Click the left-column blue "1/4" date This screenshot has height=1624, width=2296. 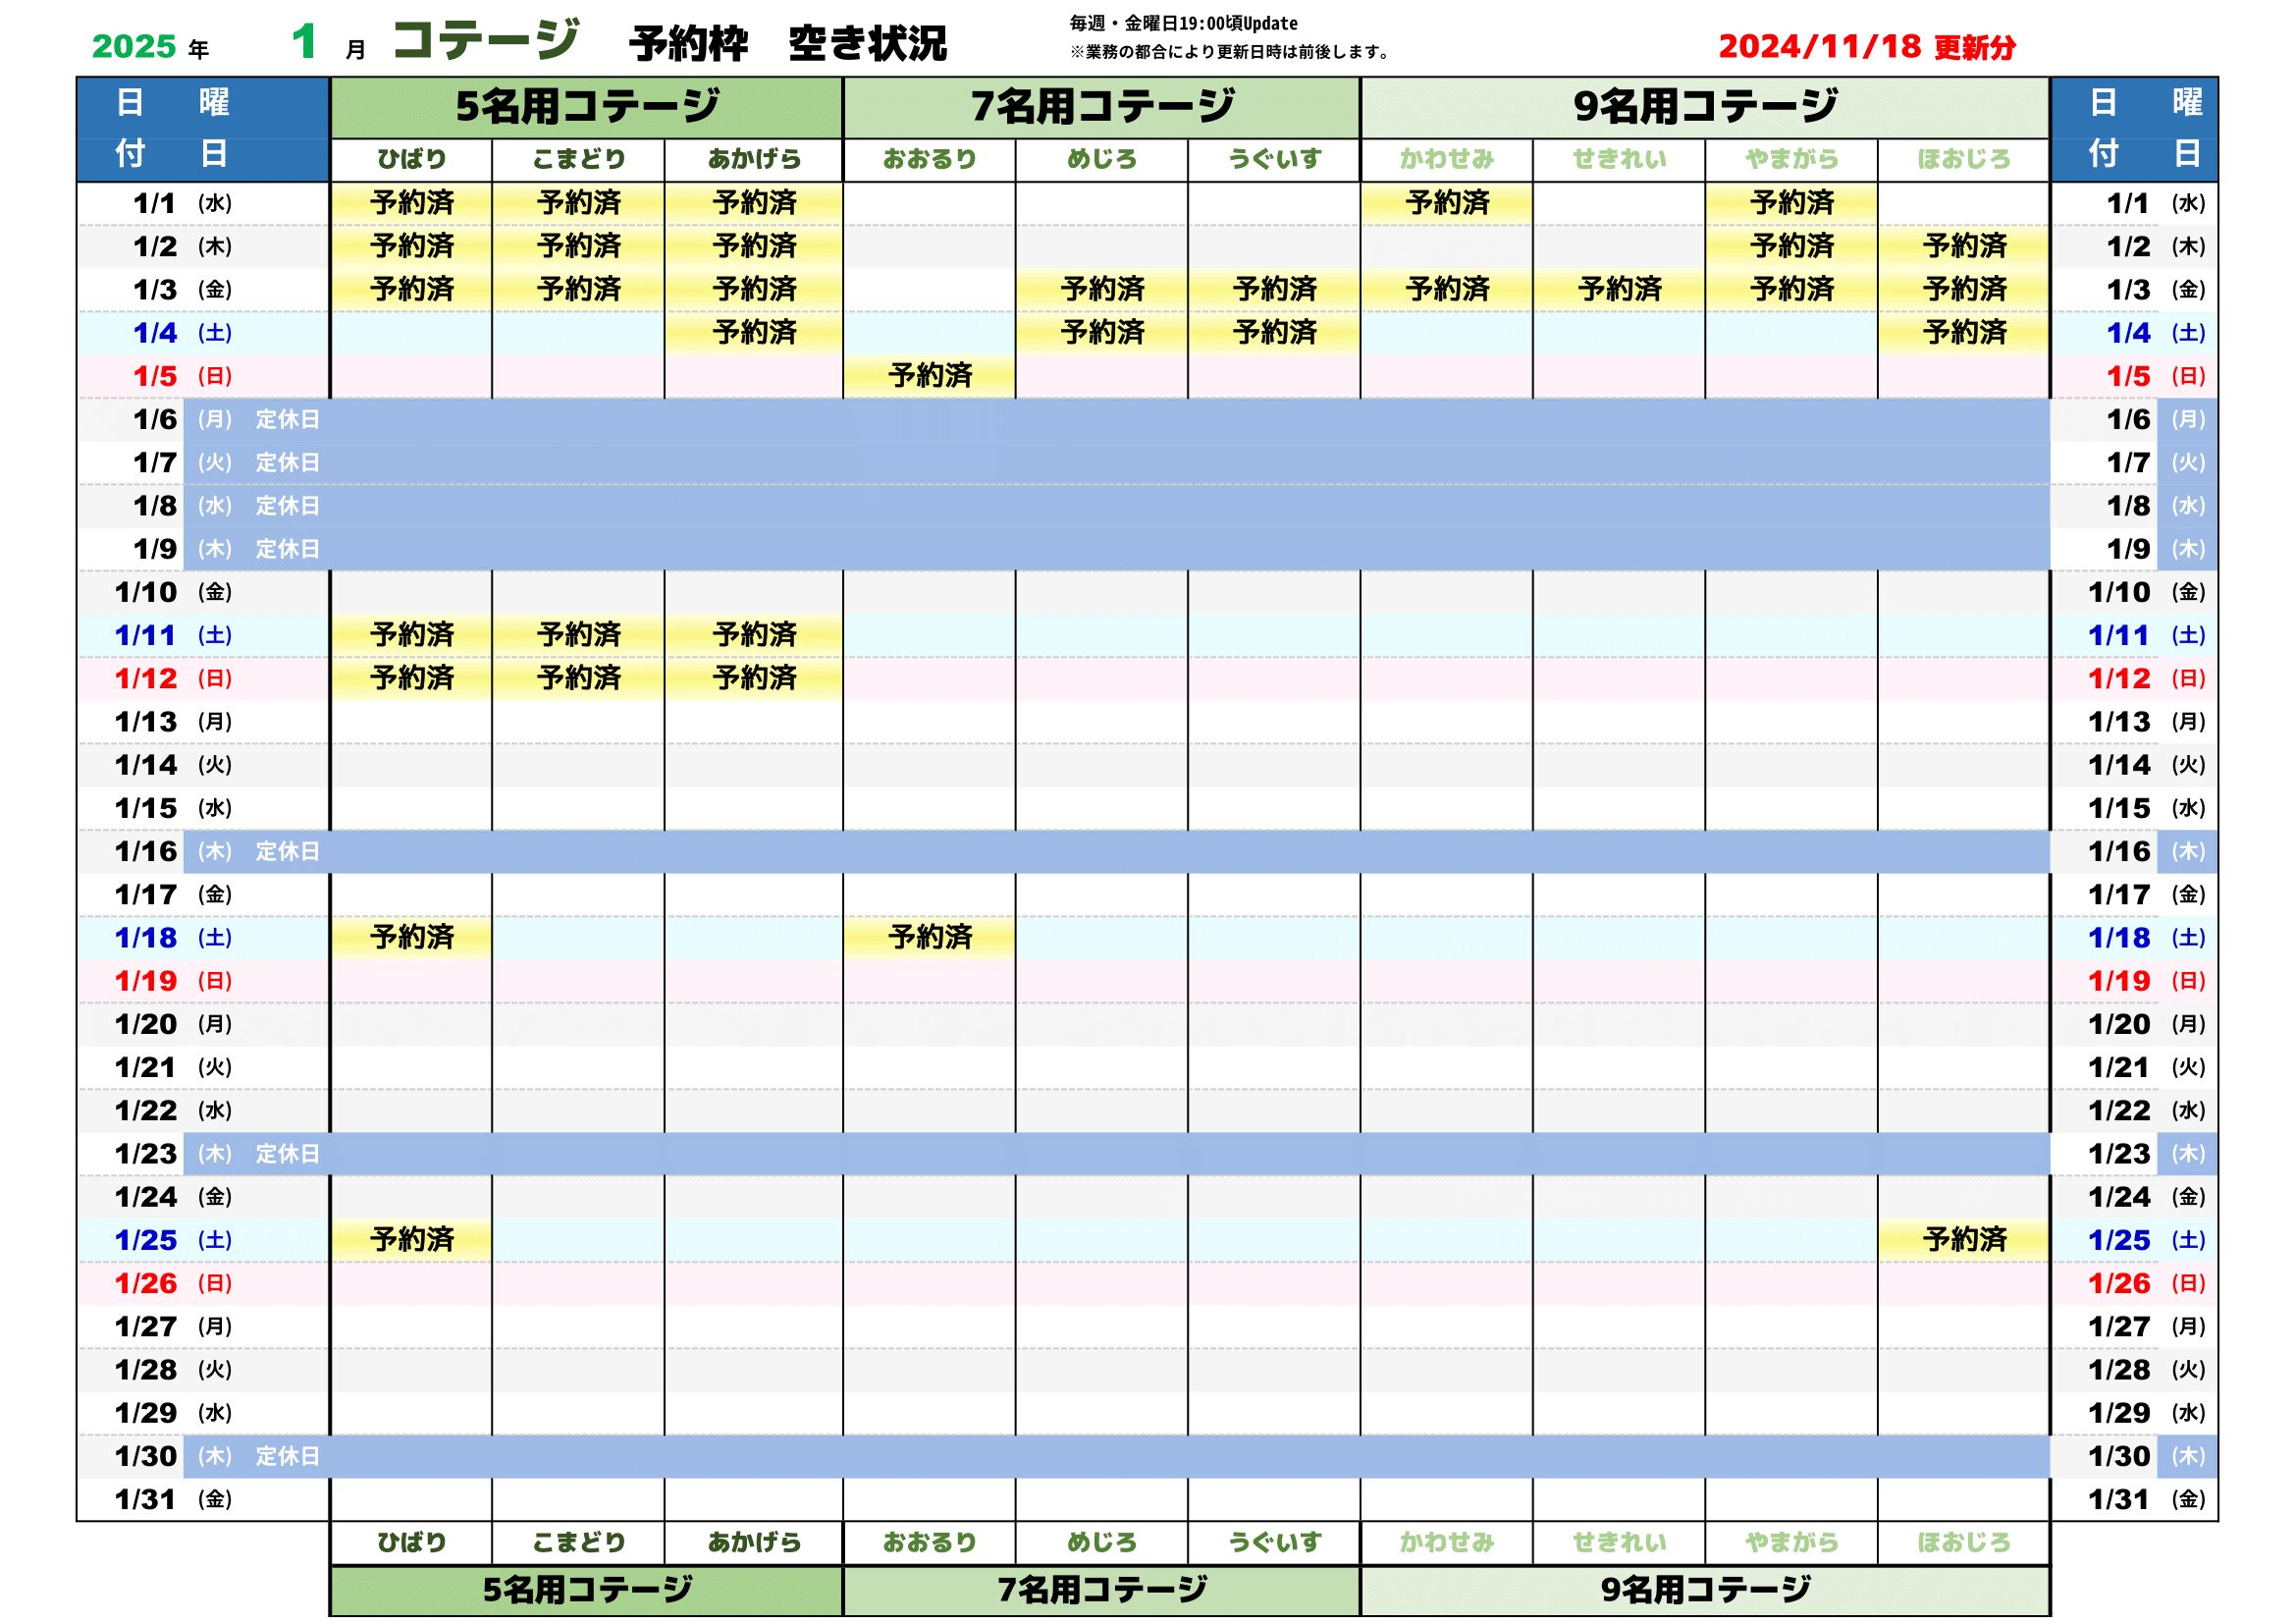point(154,333)
